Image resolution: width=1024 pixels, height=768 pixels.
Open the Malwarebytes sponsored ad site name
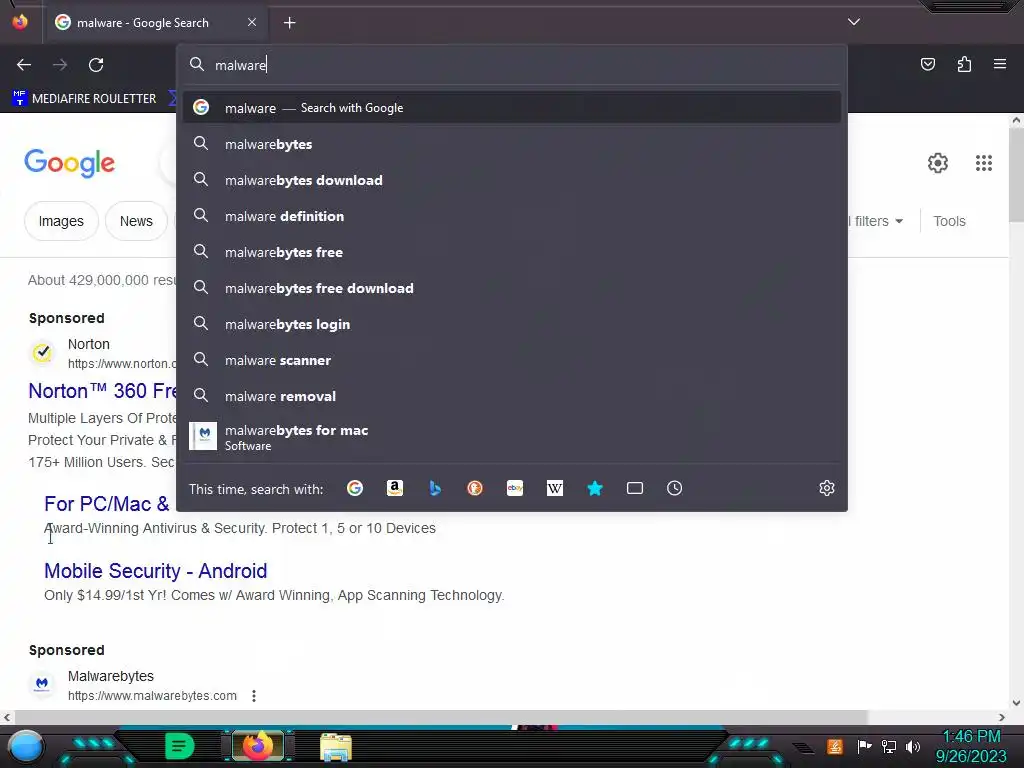point(111,676)
